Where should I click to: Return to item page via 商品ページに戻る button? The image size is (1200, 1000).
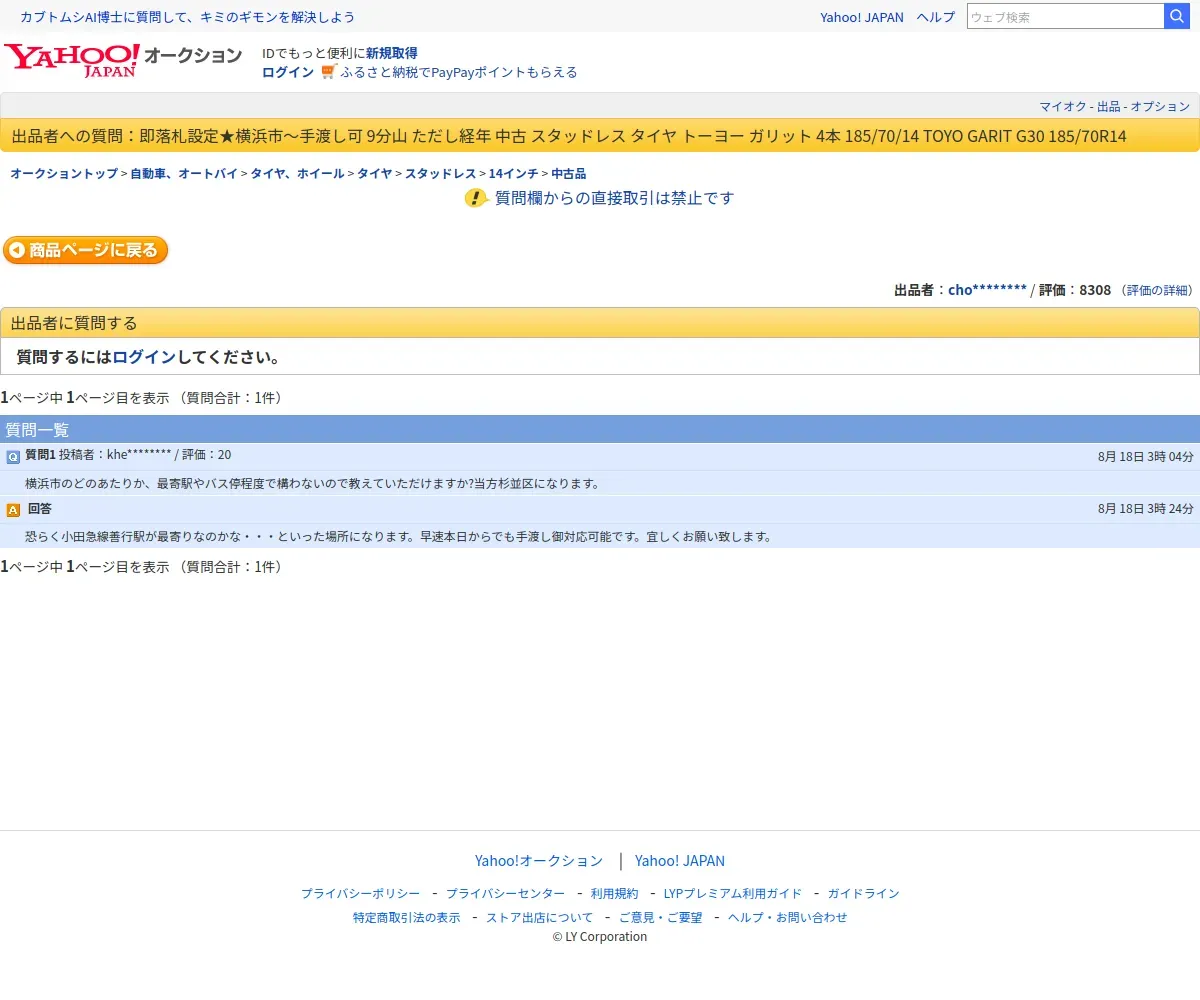coord(86,250)
